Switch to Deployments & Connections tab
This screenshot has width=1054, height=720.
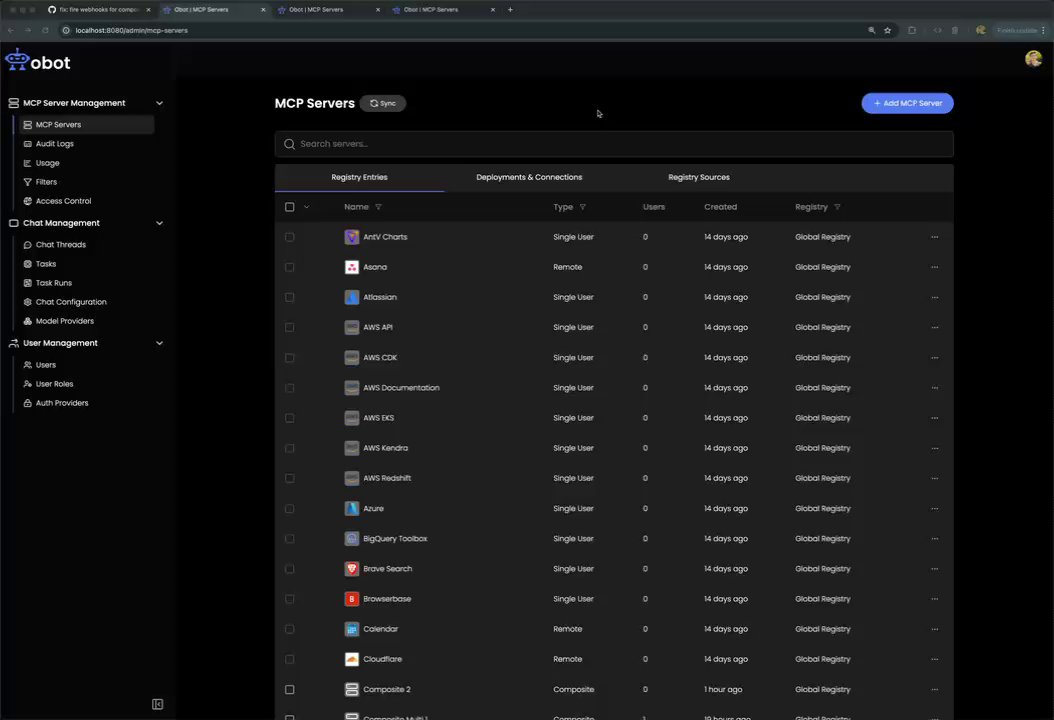(x=529, y=177)
